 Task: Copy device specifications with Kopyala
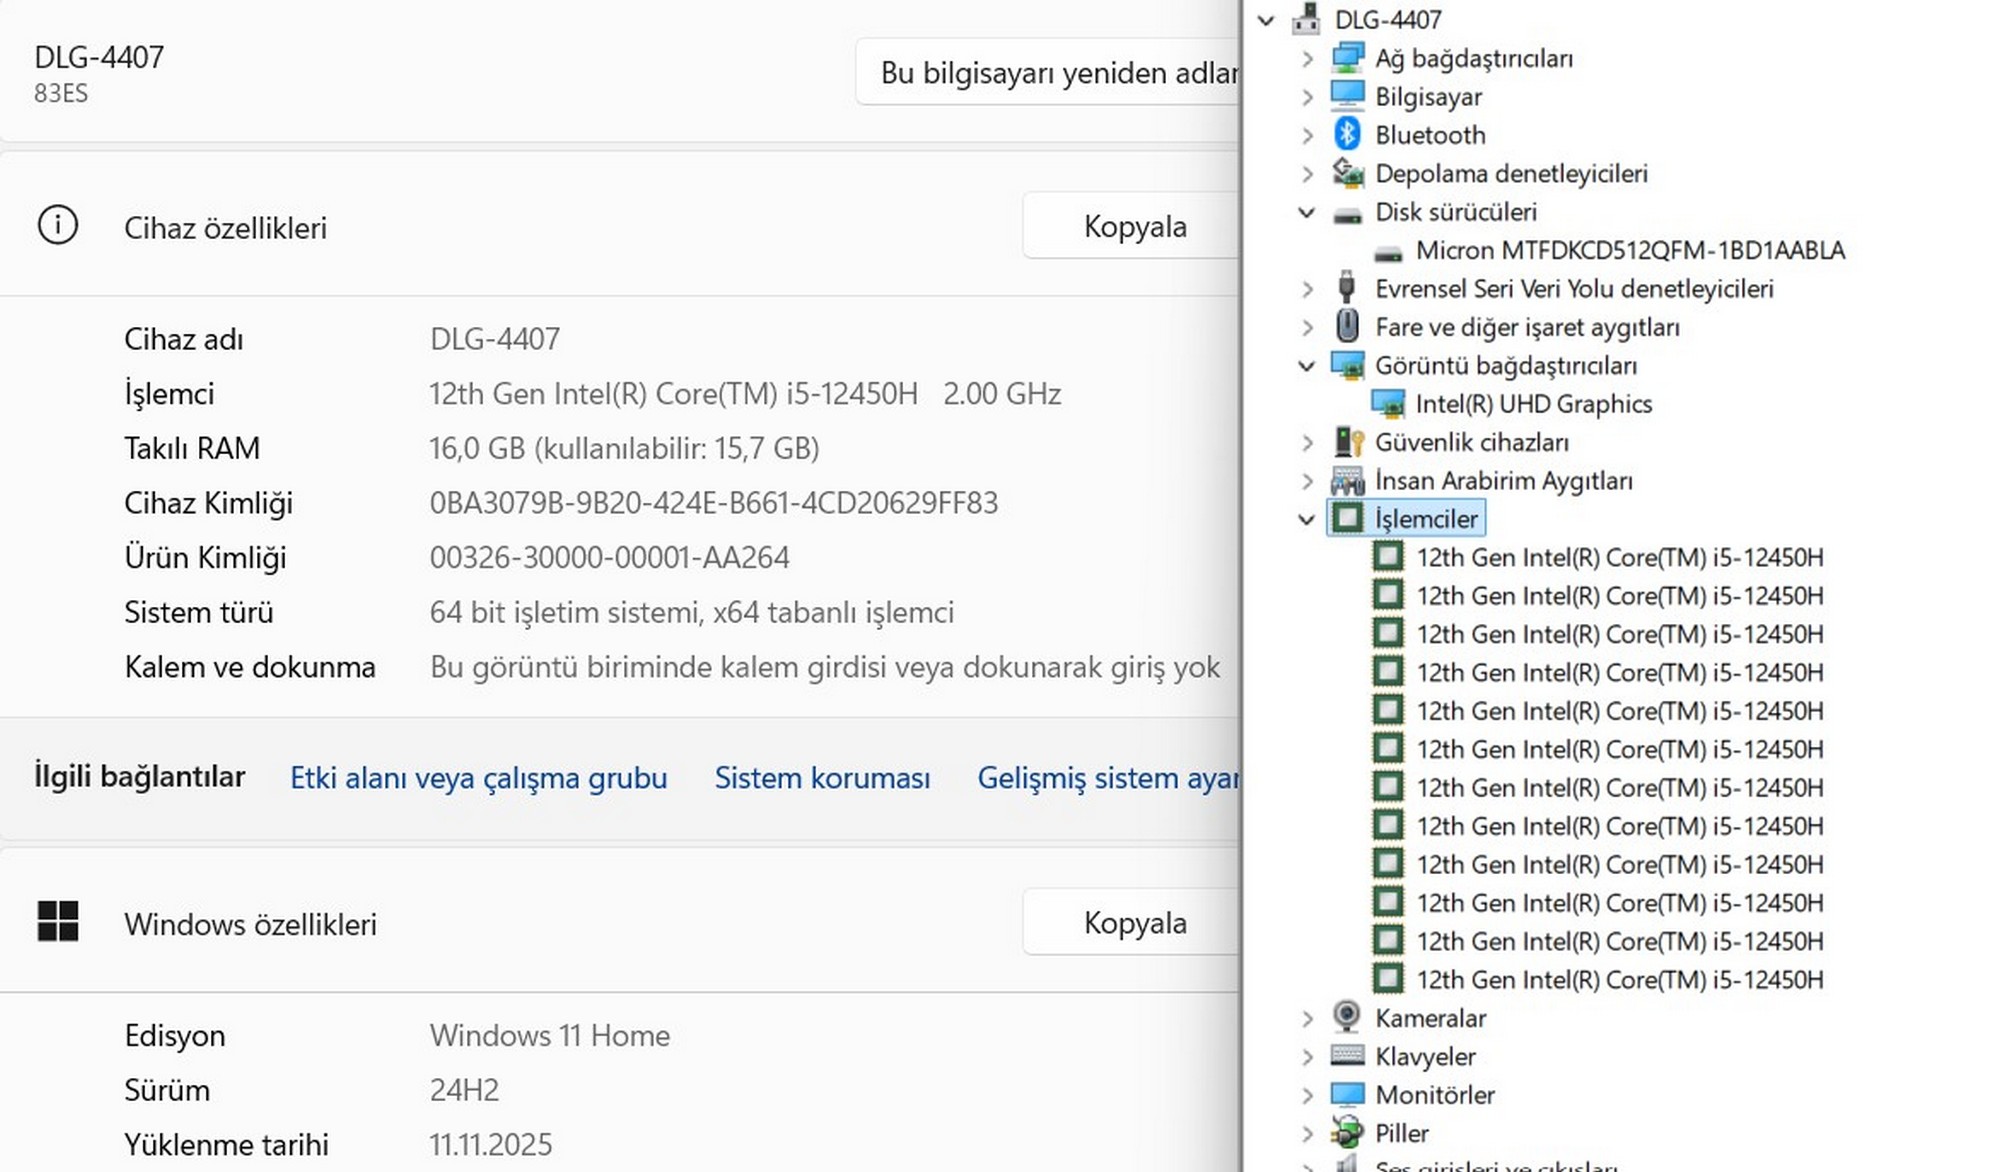pyautogui.click(x=1134, y=227)
